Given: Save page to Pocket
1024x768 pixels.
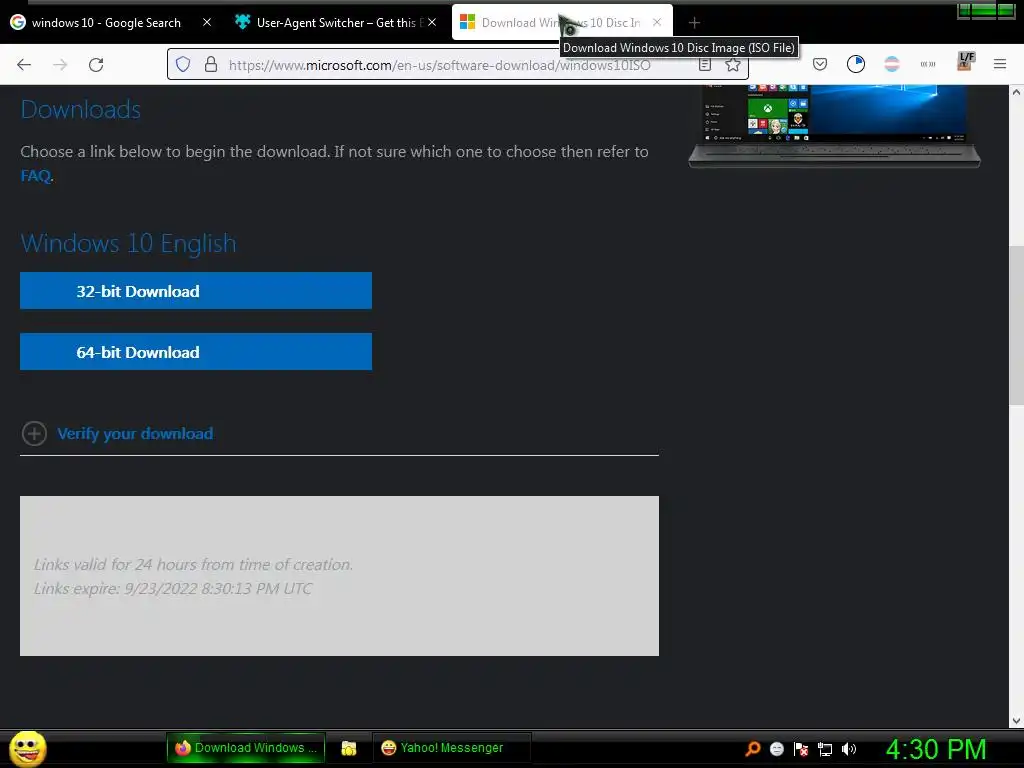Looking at the screenshot, I should [x=820, y=64].
